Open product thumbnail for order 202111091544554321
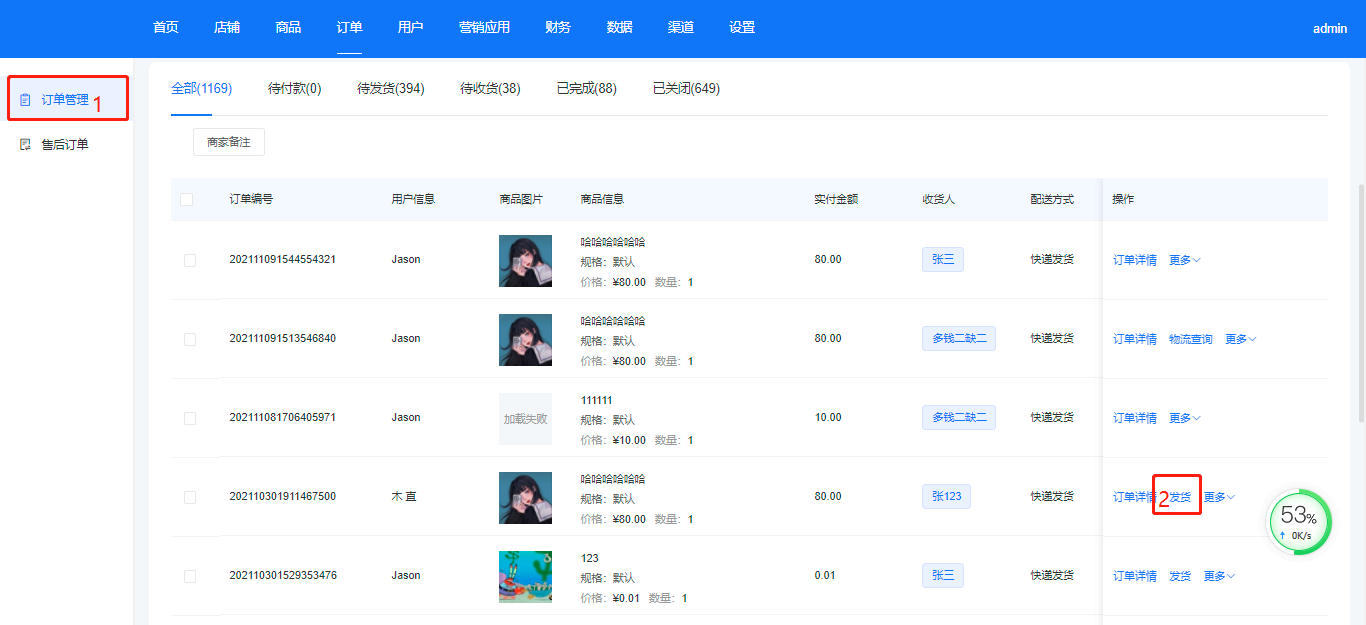This screenshot has height=625, width=1366. click(x=525, y=261)
